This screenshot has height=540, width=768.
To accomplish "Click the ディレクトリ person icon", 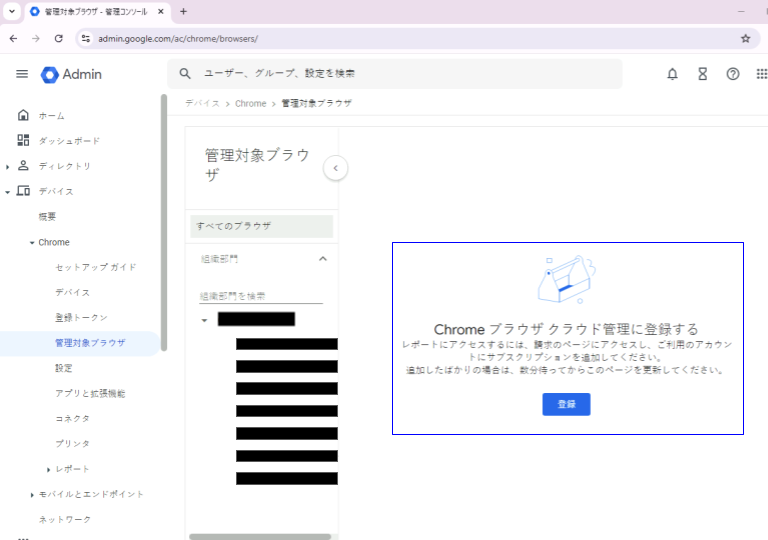I will 23,166.
